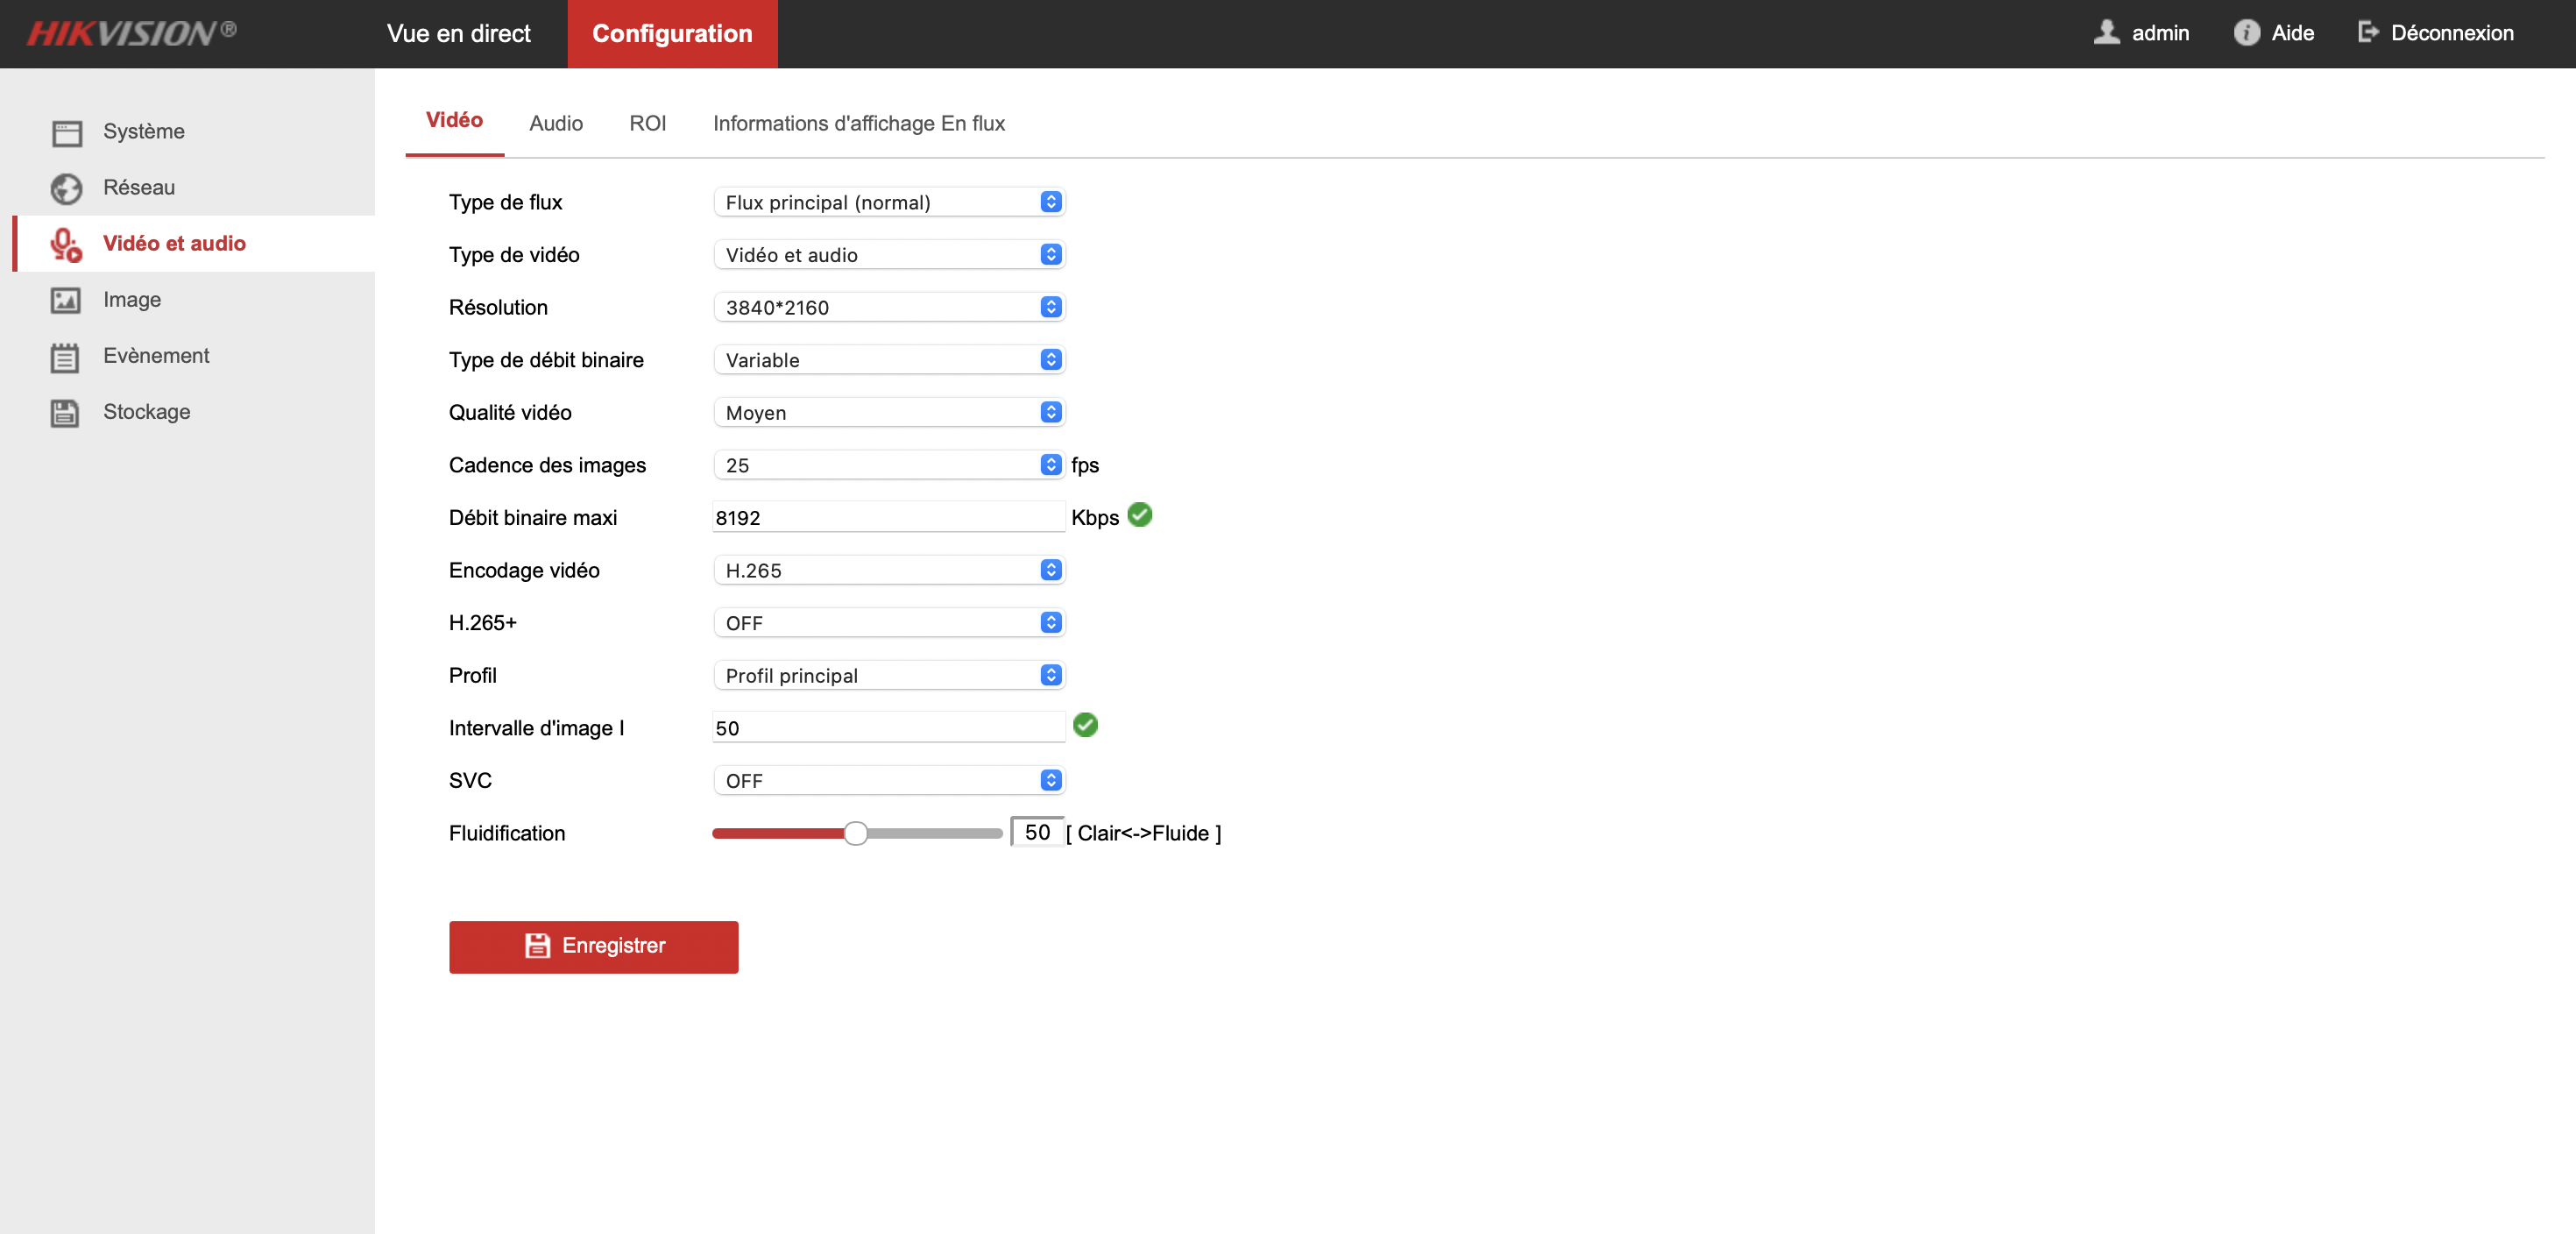Click the Evènement calendar icon
This screenshot has width=2576, height=1234.
click(66, 357)
